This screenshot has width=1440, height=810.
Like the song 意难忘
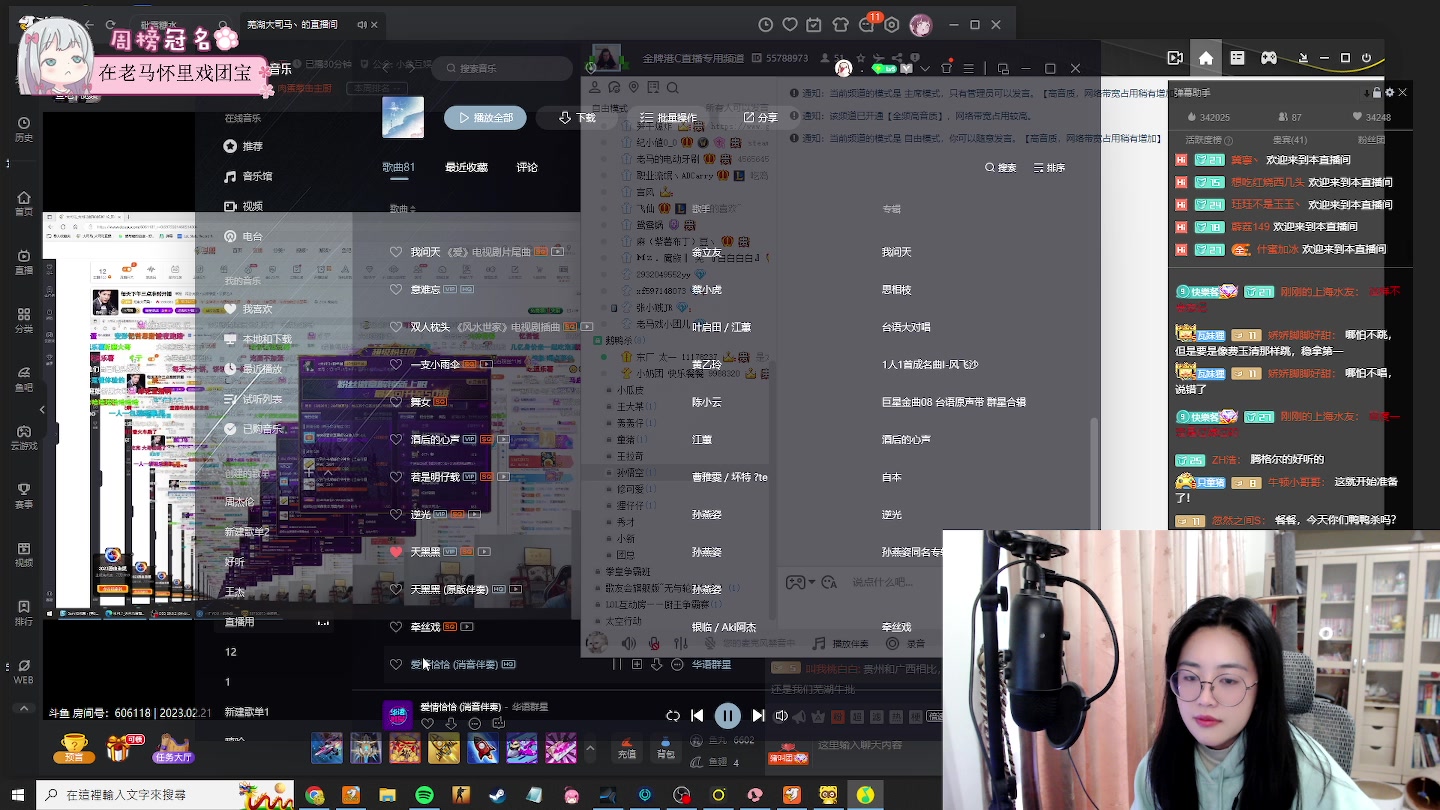[x=396, y=289]
